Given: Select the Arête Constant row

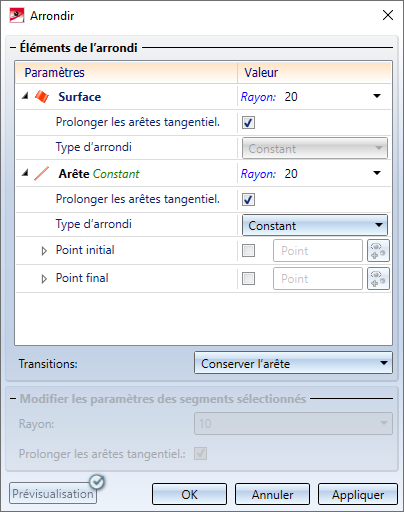Looking at the screenshot, I should [x=203, y=174].
